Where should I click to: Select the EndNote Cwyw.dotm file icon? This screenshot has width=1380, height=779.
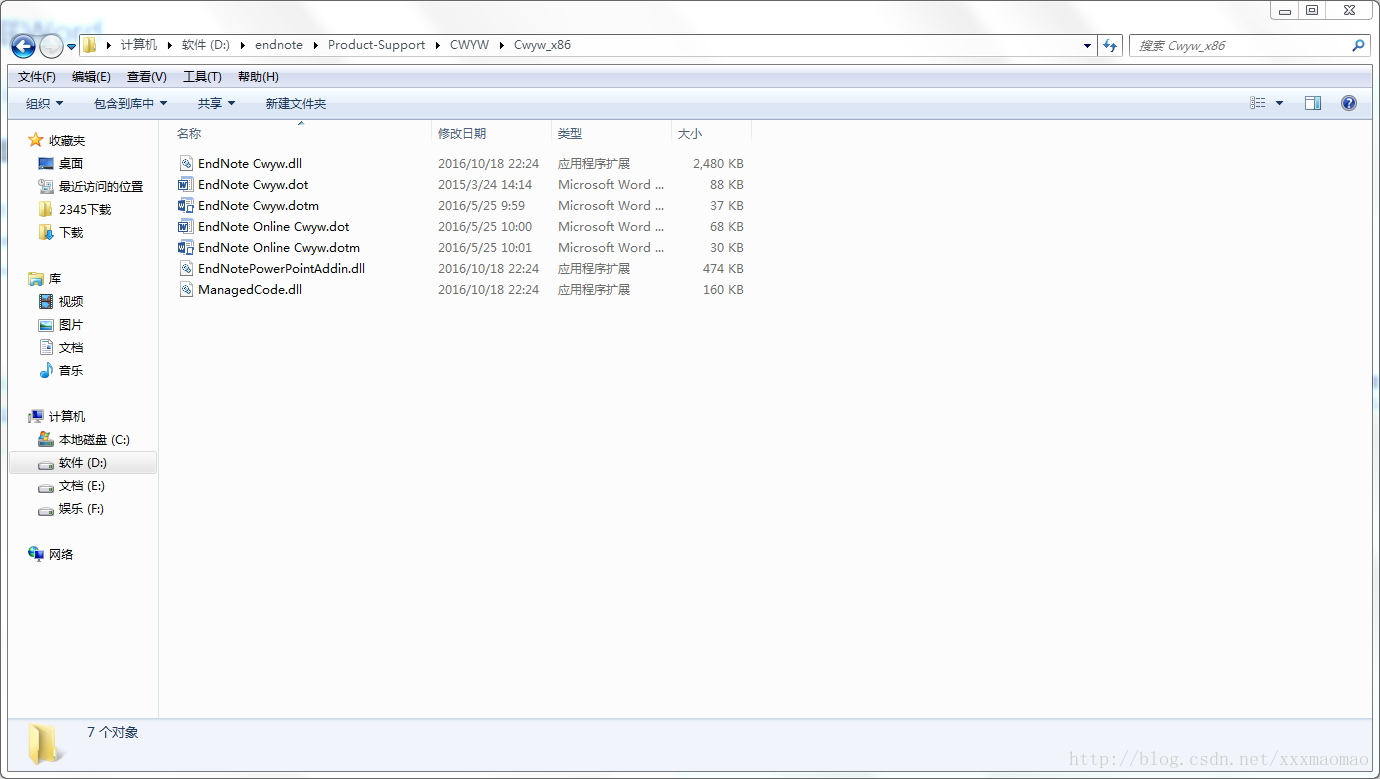186,205
